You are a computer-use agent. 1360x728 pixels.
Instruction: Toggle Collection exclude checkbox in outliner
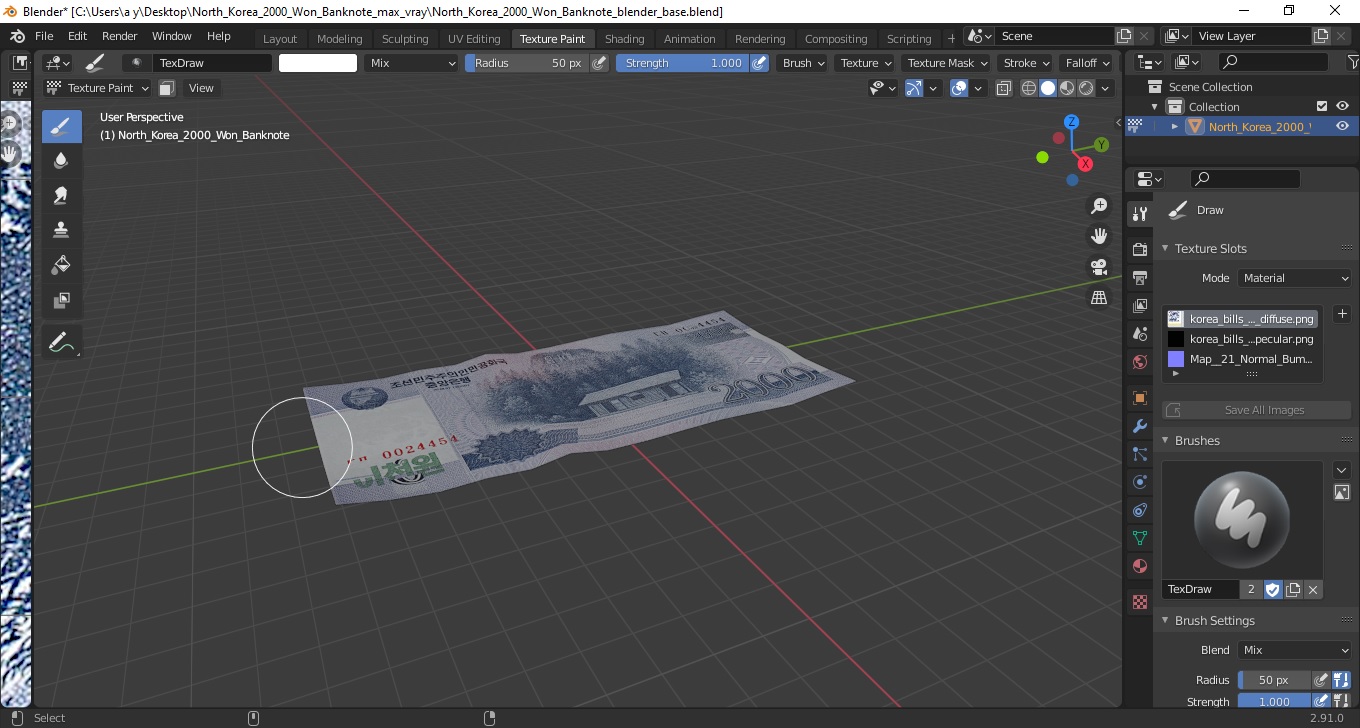pos(1322,106)
